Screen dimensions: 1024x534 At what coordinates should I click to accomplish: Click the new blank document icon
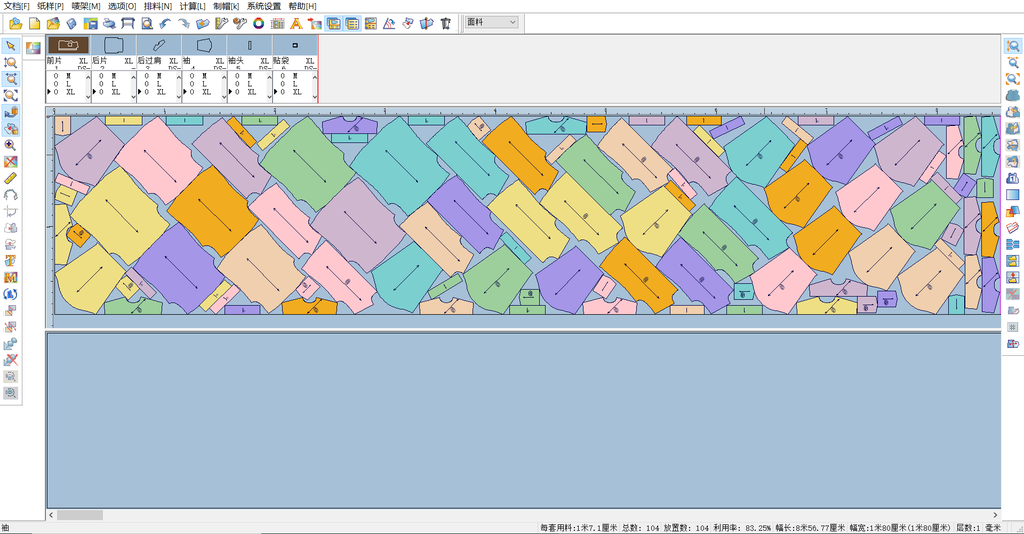[34, 22]
